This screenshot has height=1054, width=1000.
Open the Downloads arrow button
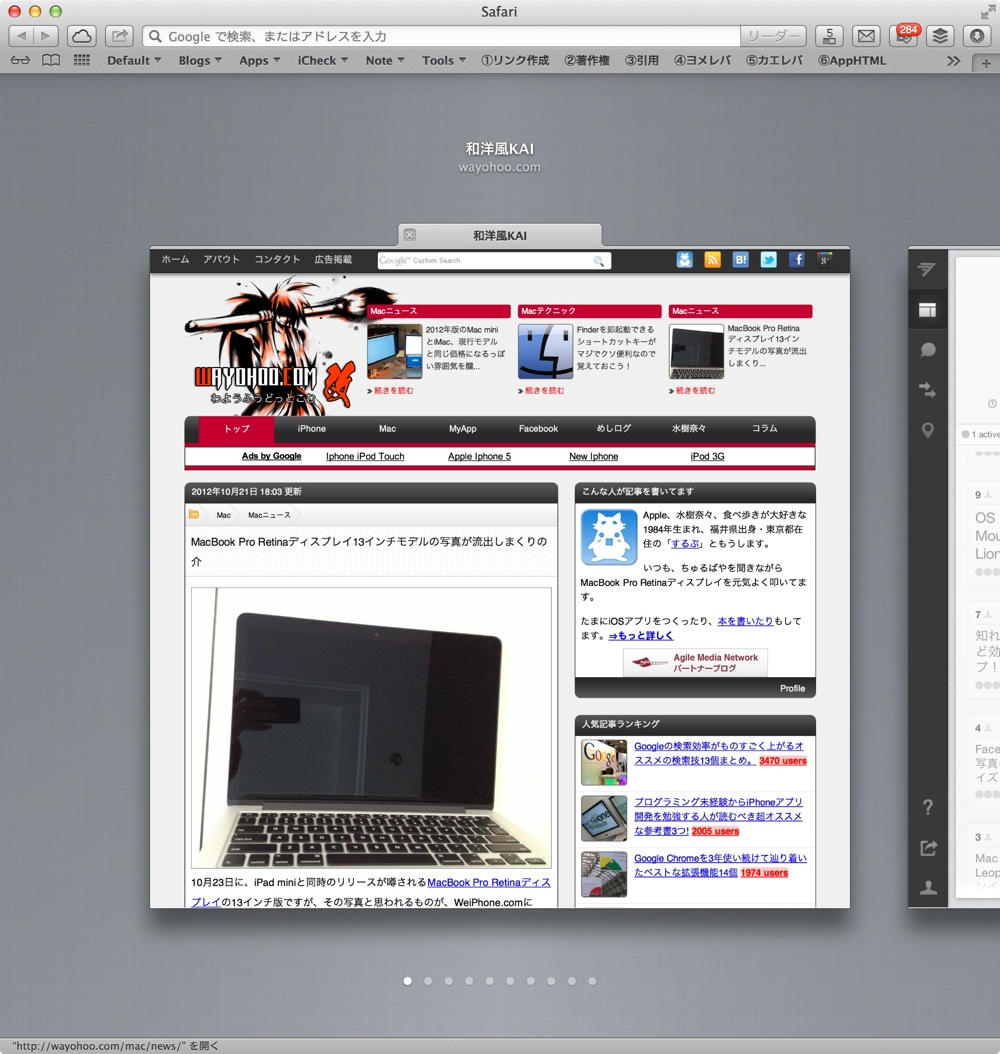click(977, 36)
